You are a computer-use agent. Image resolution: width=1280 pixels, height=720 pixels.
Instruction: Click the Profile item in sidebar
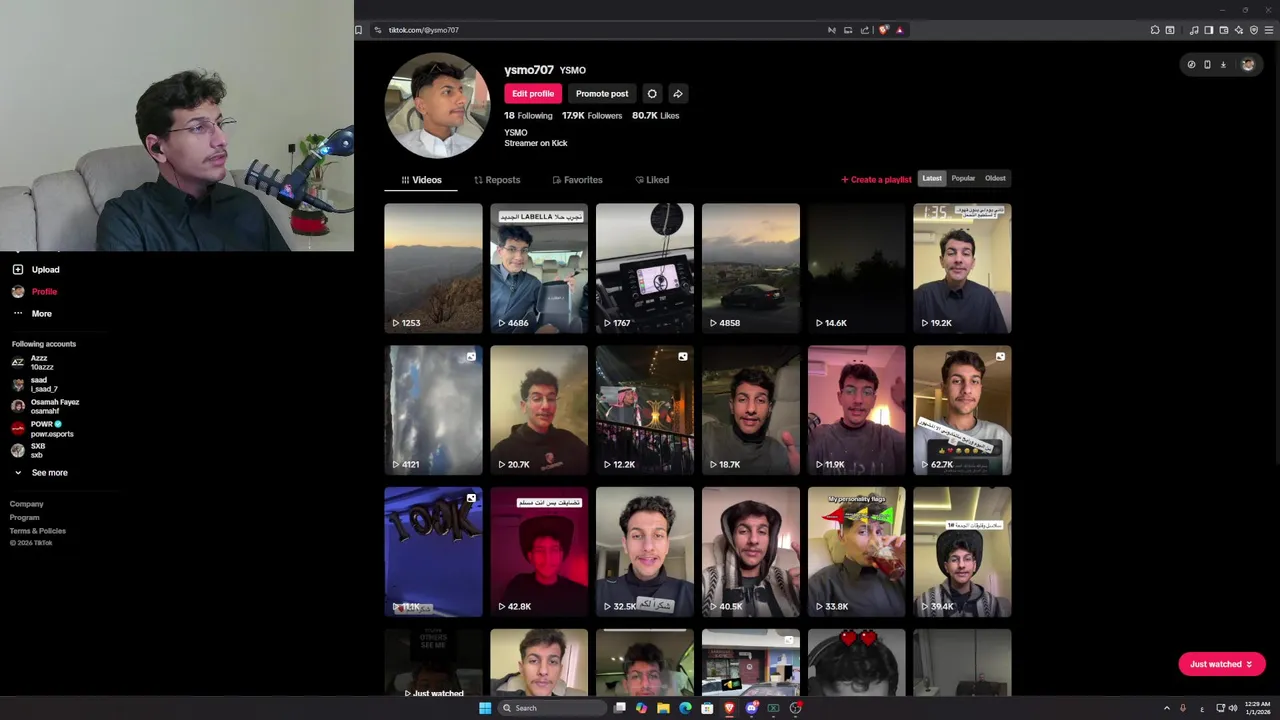click(35, 291)
